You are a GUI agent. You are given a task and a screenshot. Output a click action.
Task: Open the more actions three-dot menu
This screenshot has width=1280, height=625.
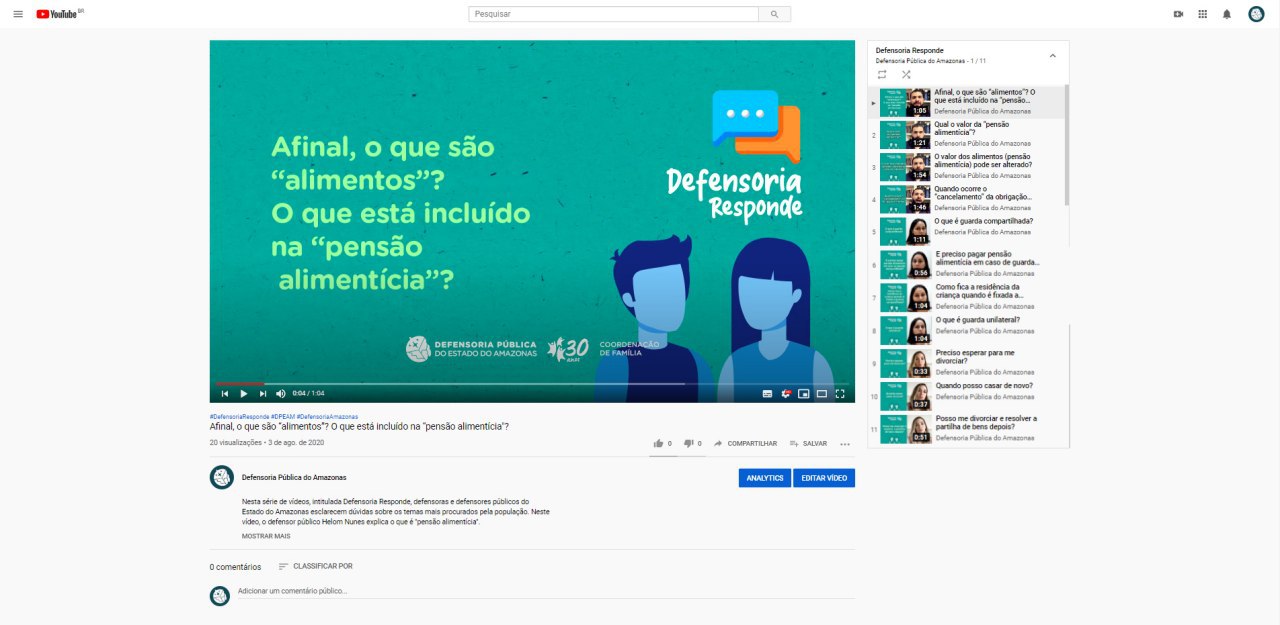(x=845, y=443)
